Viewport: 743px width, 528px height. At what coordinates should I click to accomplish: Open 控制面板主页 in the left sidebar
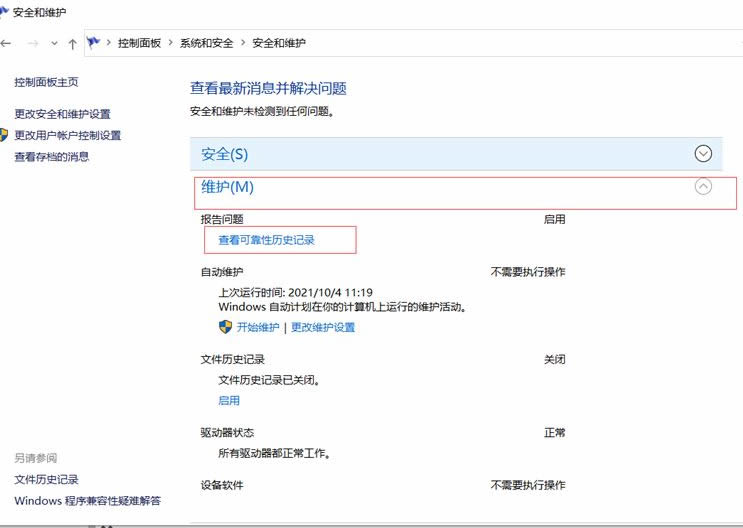46,82
